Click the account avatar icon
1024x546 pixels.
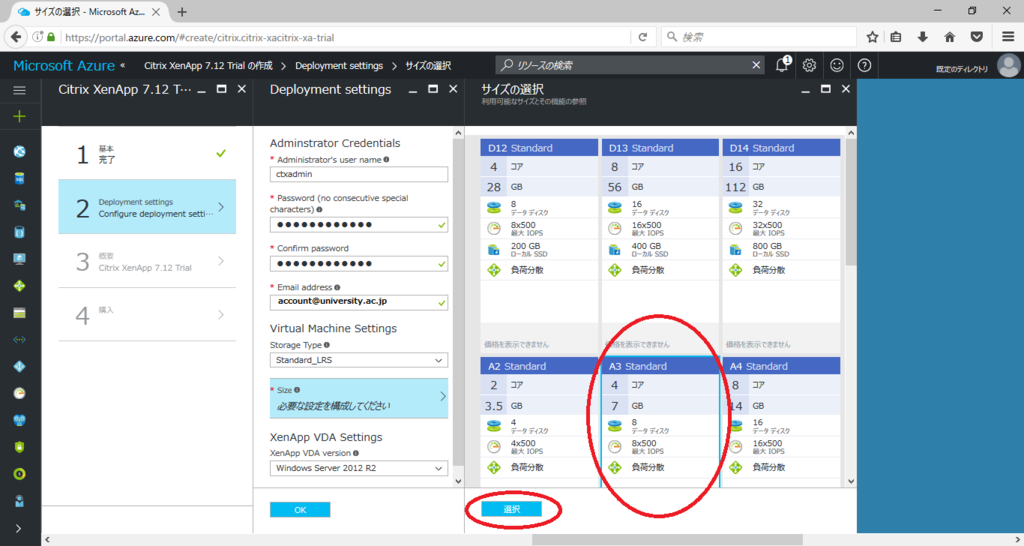[1008, 65]
